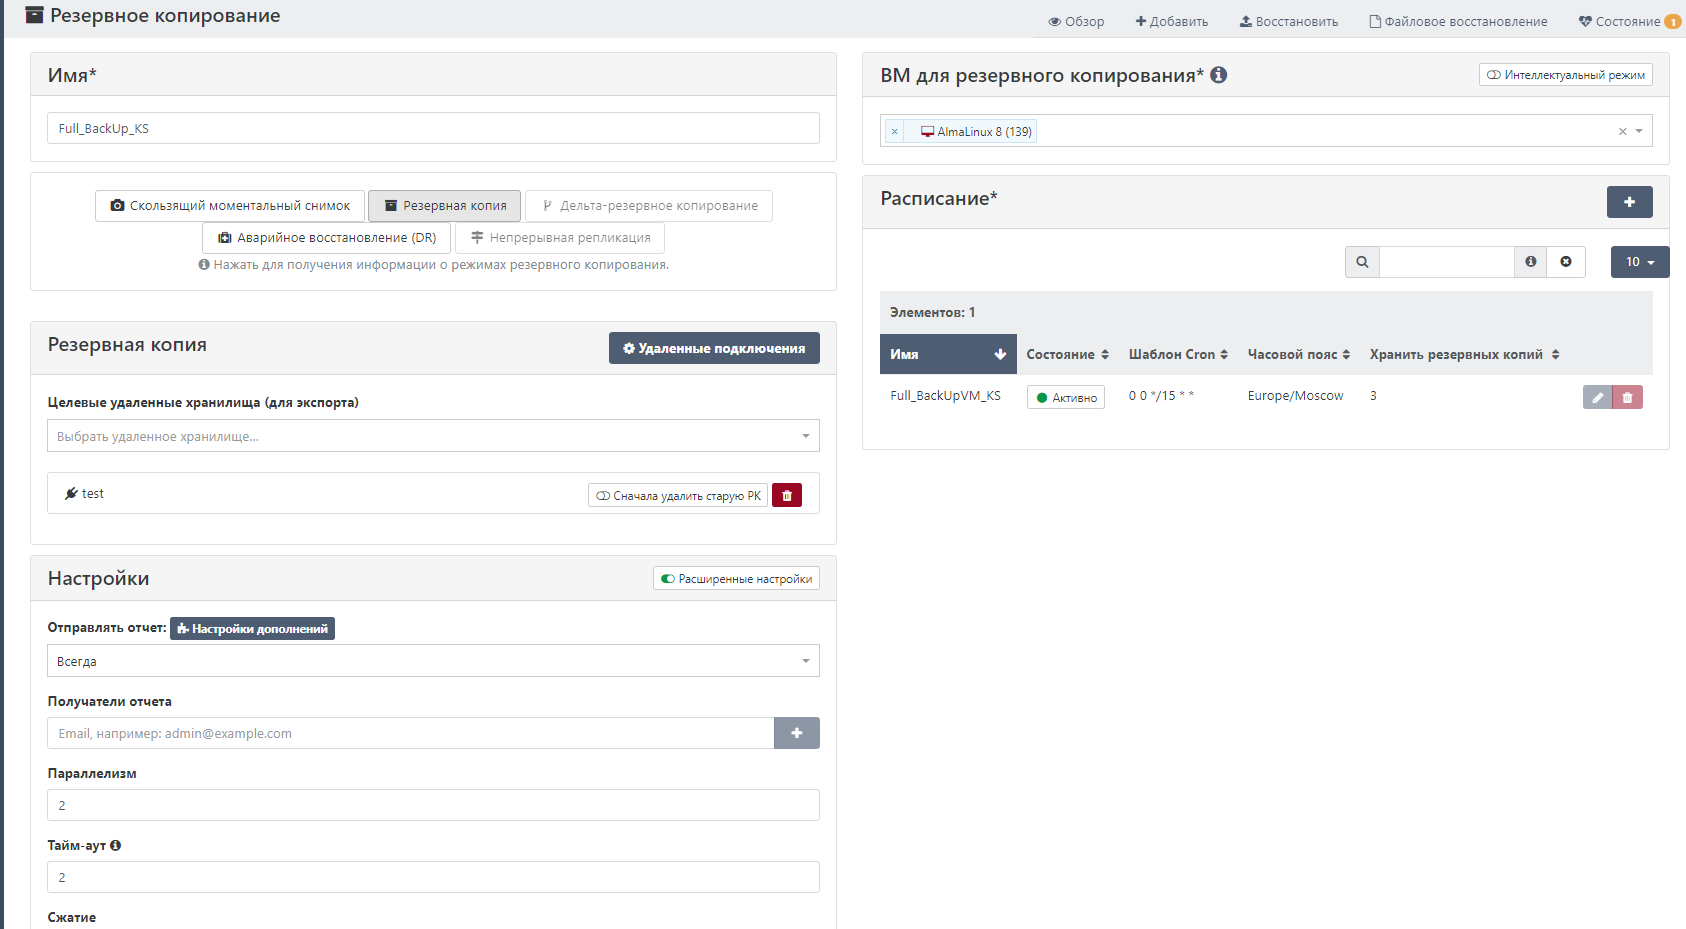Click the Параллелизм value field
This screenshot has height=929, width=1686.
[433, 805]
